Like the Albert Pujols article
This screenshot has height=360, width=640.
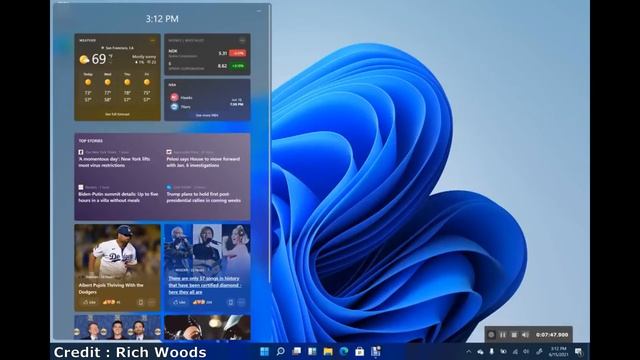(89, 302)
